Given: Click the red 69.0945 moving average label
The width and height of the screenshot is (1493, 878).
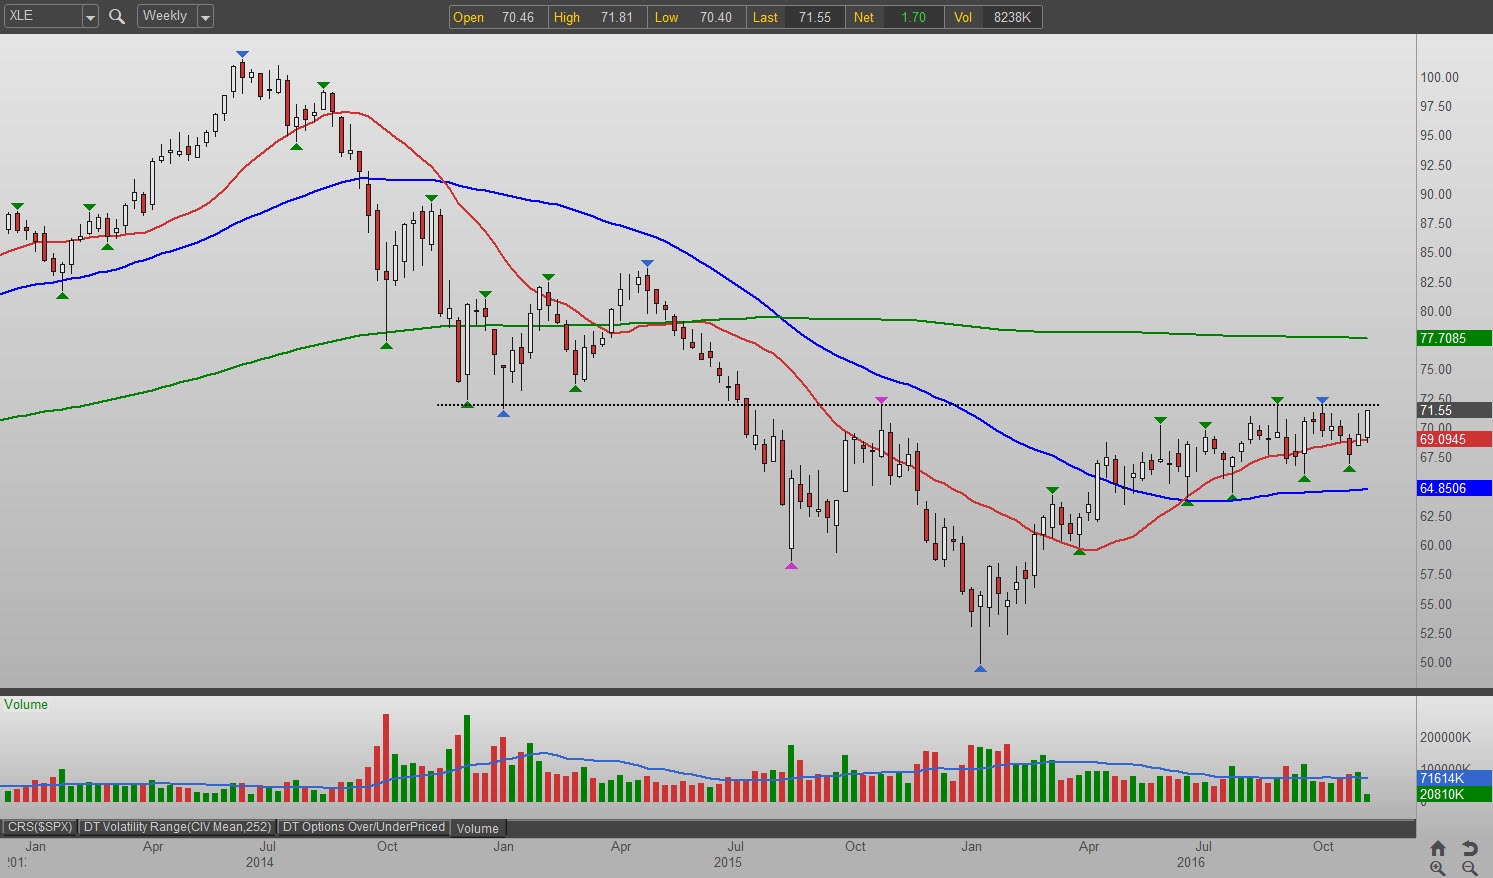Looking at the screenshot, I should click(1453, 439).
